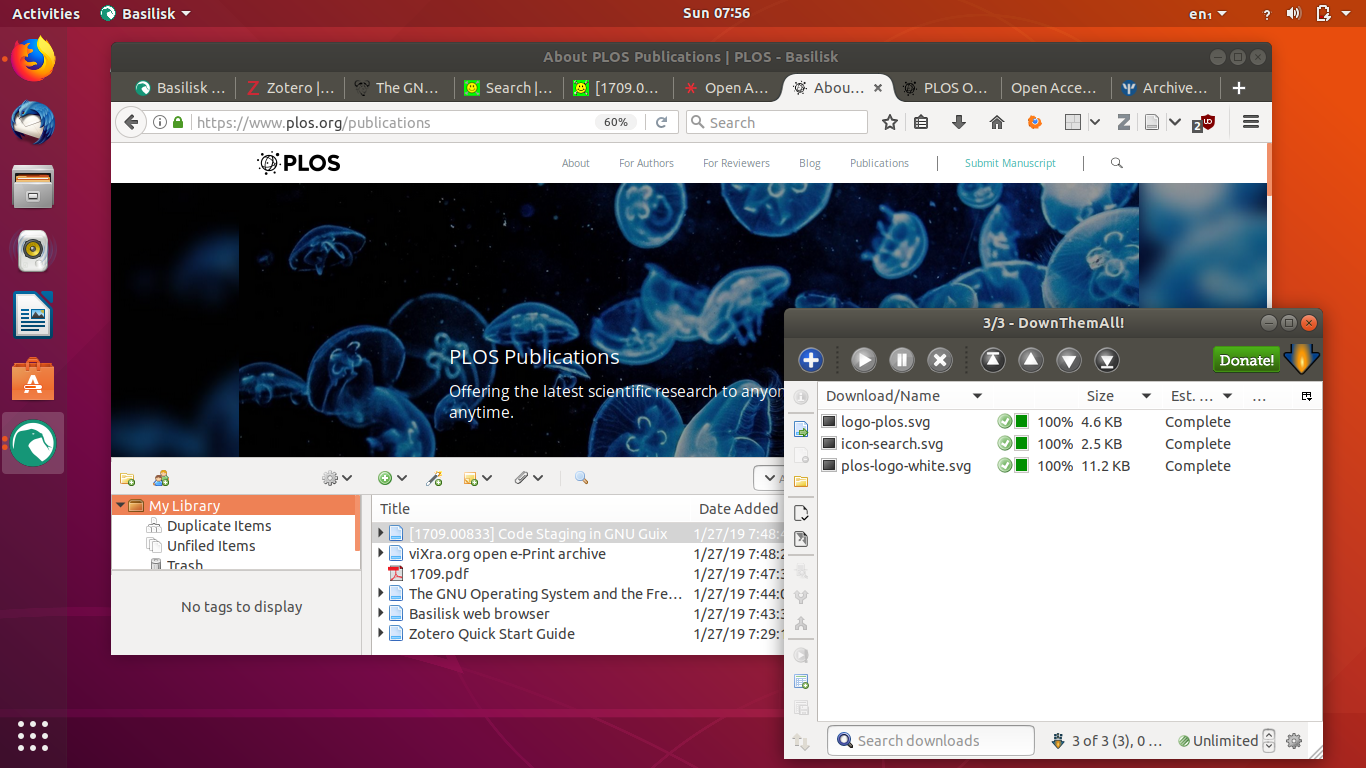Open the For Reviewers link
Viewport: 1366px width, 768px height.
[736, 163]
